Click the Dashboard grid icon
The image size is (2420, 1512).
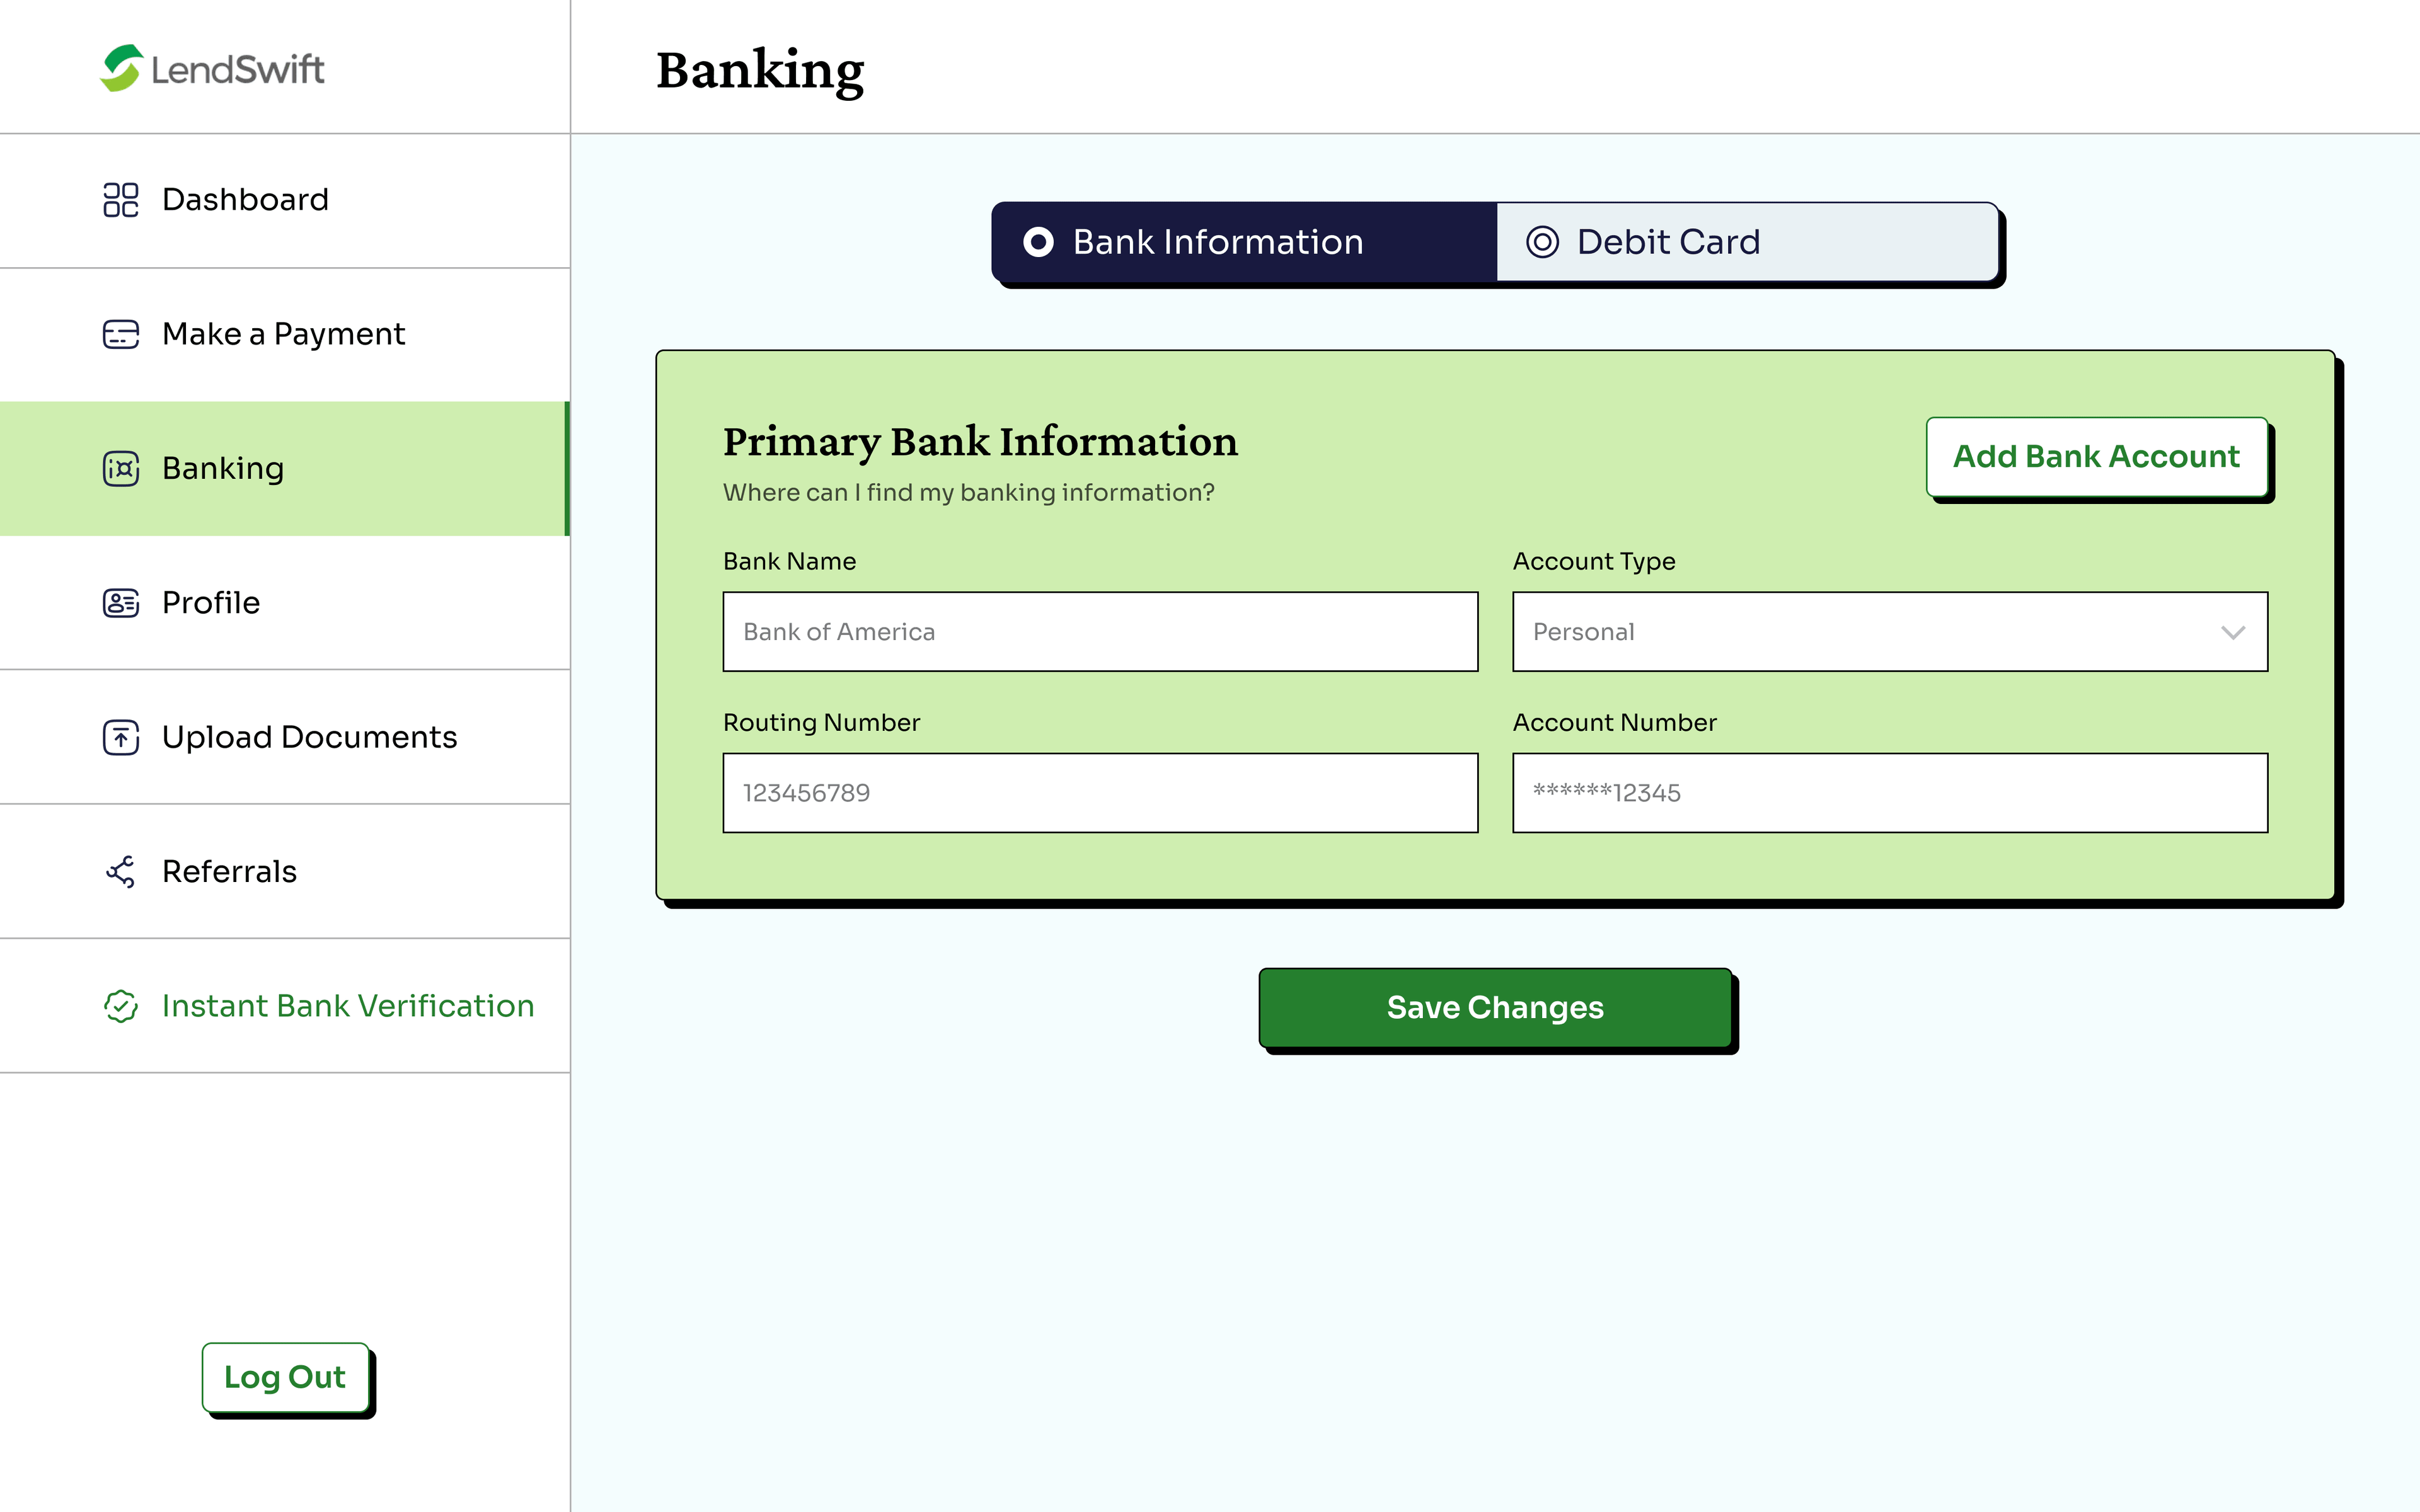[x=121, y=200]
